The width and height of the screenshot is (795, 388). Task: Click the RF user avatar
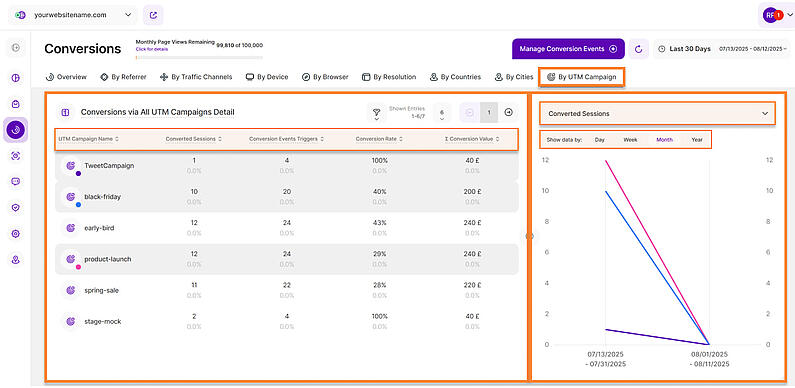770,15
